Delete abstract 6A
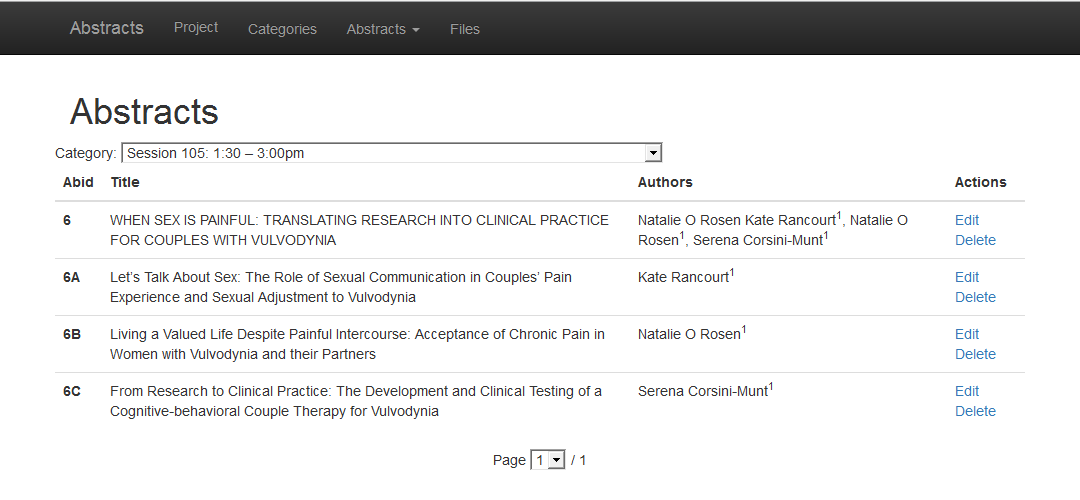The width and height of the screenshot is (1080, 500). click(x=975, y=297)
